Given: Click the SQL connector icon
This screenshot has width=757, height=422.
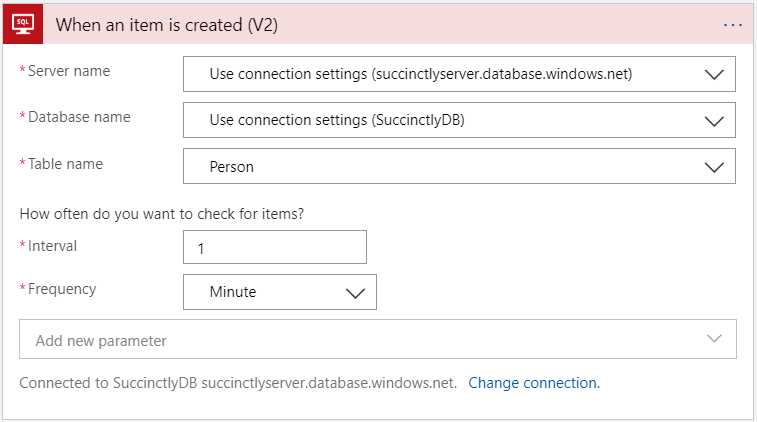Looking at the screenshot, I should pos(23,24).
